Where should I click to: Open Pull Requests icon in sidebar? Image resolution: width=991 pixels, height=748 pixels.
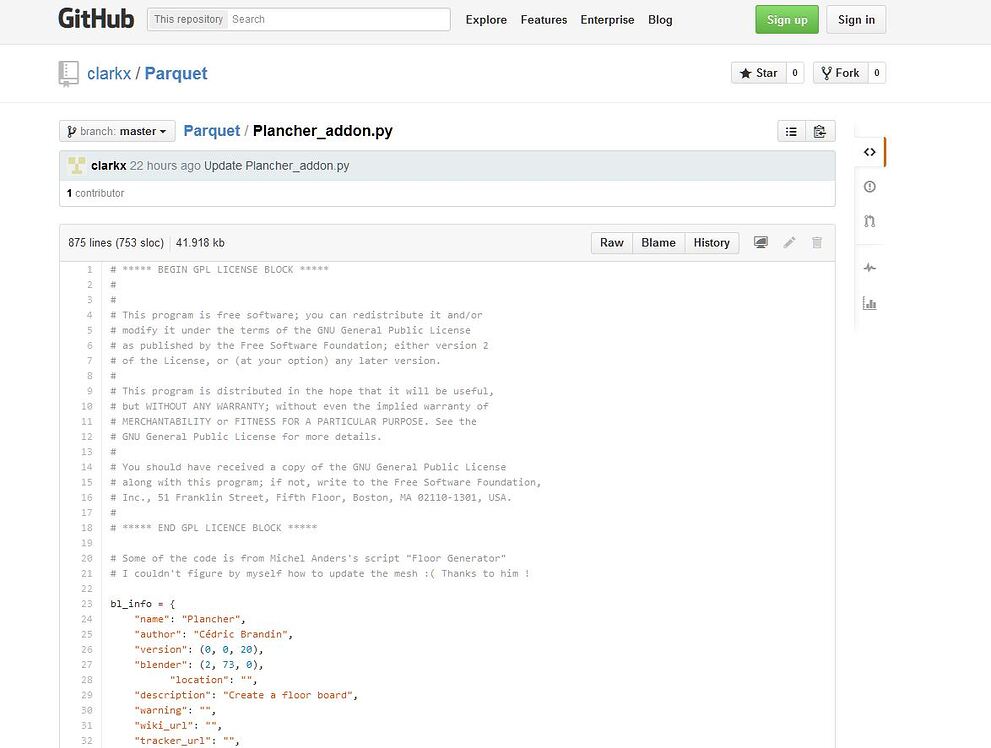tap(870, 221)
